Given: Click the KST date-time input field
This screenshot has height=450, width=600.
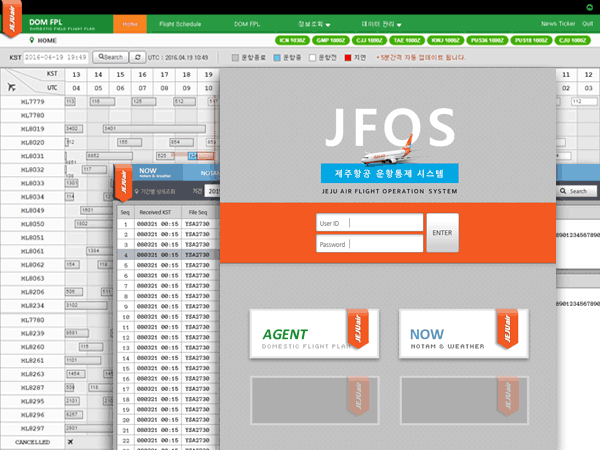Looking at the screenshot, I should pos(56,57).
